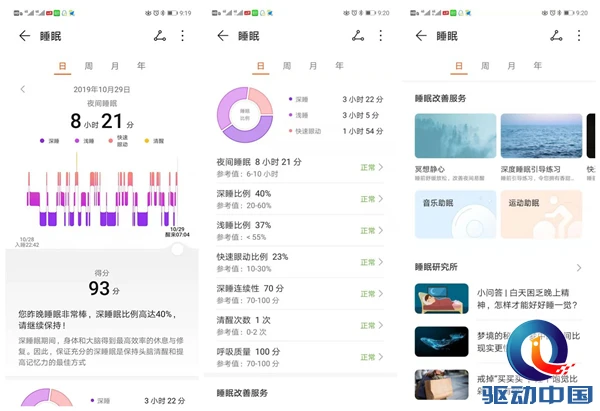This screenshot has height=411, width=600.
Task: Click 呼吸质量 100 分 label
Action: [248, 352]
